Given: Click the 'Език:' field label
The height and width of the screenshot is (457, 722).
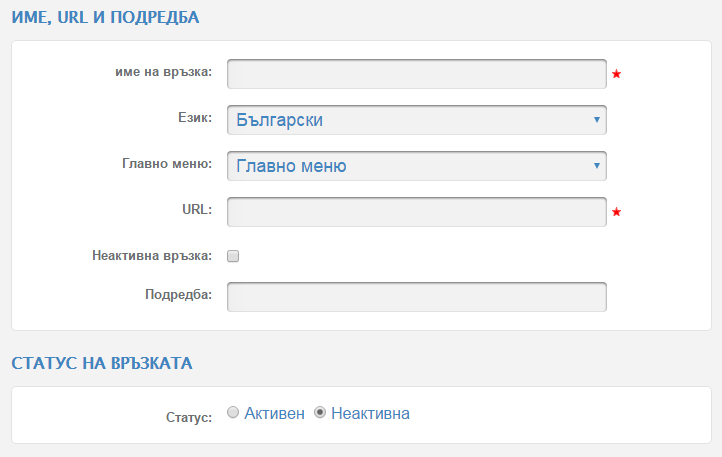Looking at the screenshot, I should [195, 118].
